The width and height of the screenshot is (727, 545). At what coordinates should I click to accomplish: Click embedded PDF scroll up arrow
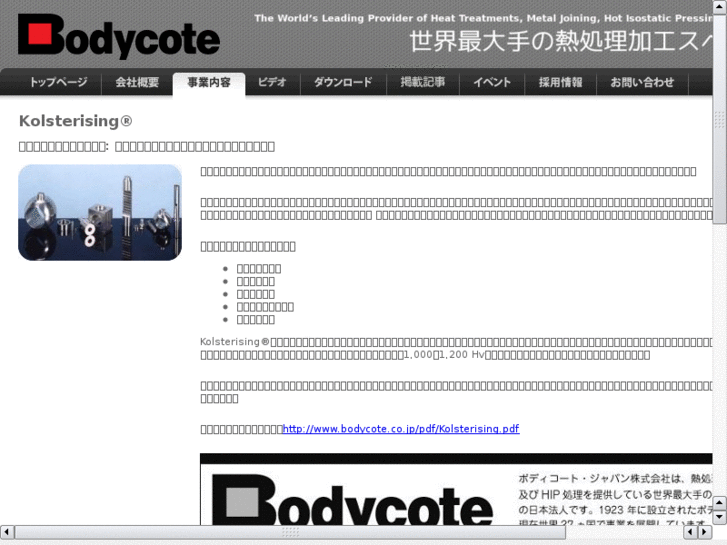click(720, 502)
